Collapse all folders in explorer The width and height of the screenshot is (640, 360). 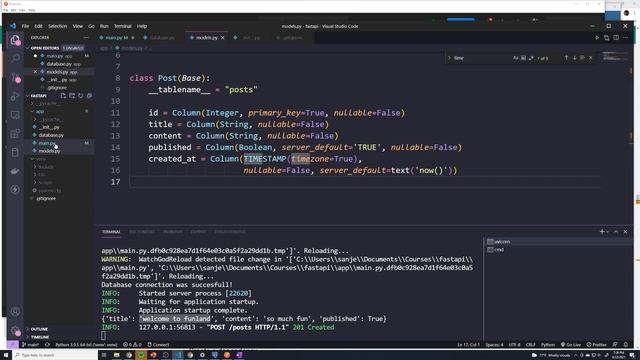click(89, 96)
